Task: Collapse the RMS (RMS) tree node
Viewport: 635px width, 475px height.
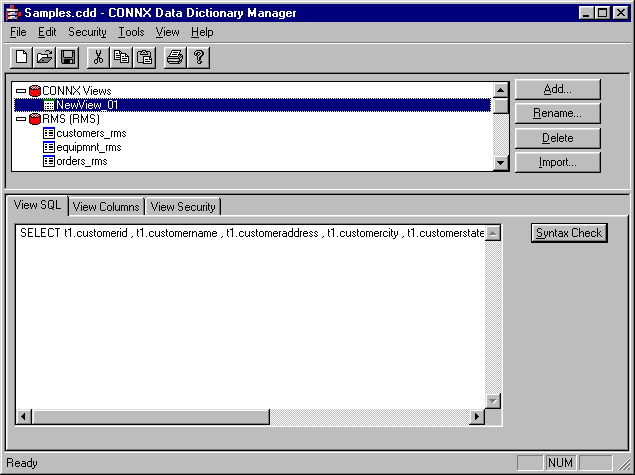Action: 21,119
